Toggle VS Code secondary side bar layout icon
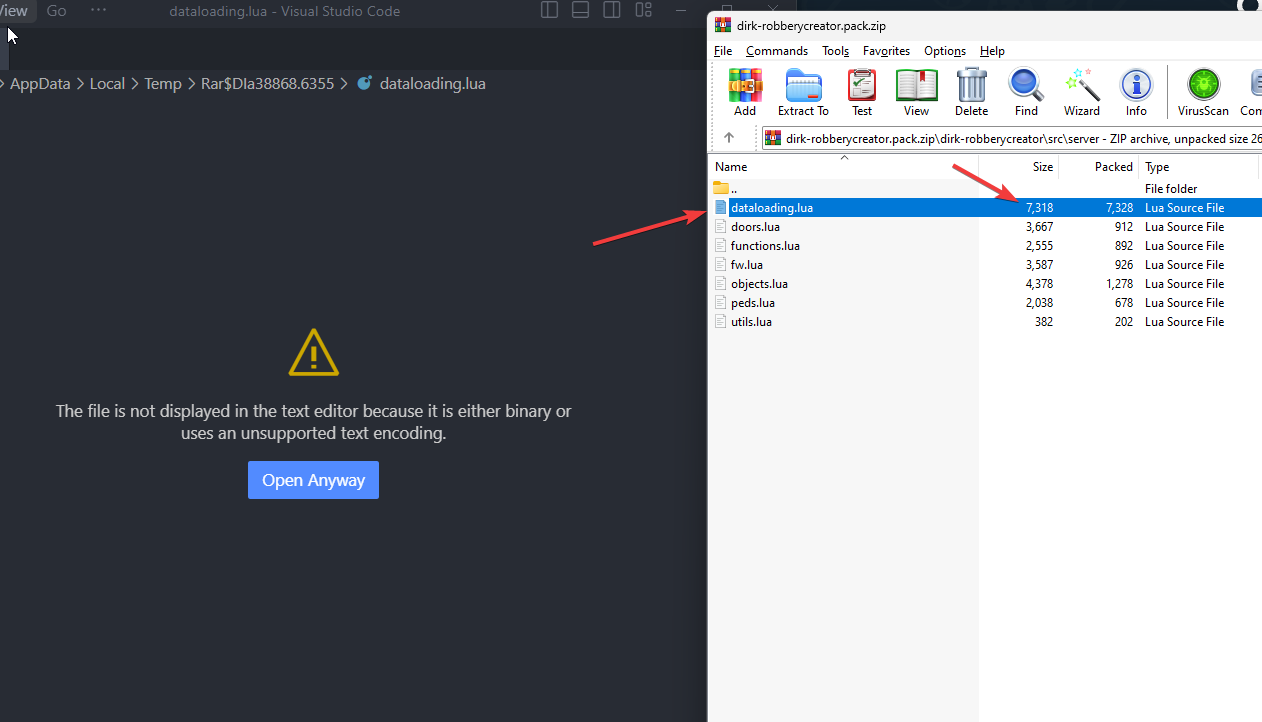The height and width of the screenshot is (722, 1262). pyautogui.click(x=612, y=11)
